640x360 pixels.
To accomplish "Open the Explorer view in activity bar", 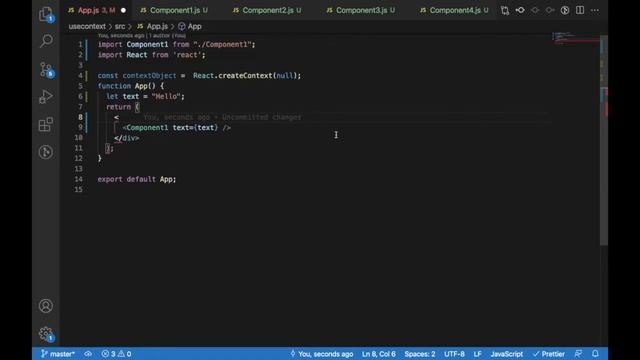I will tap(46, 14).
